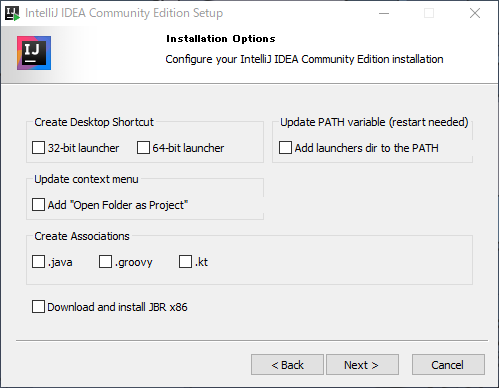Viewport: 499px width, 388px height.
Task: Check Add "Open Folder as Project" option
Action: click(x=38, y=205)
